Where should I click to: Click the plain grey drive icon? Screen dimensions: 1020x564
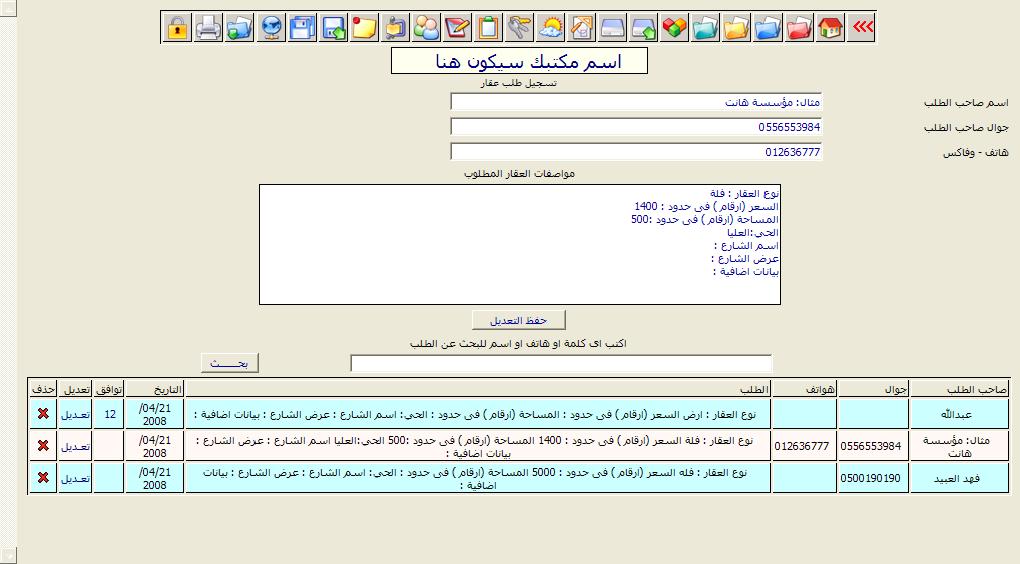pyautogui.click(x=613, y=27)
